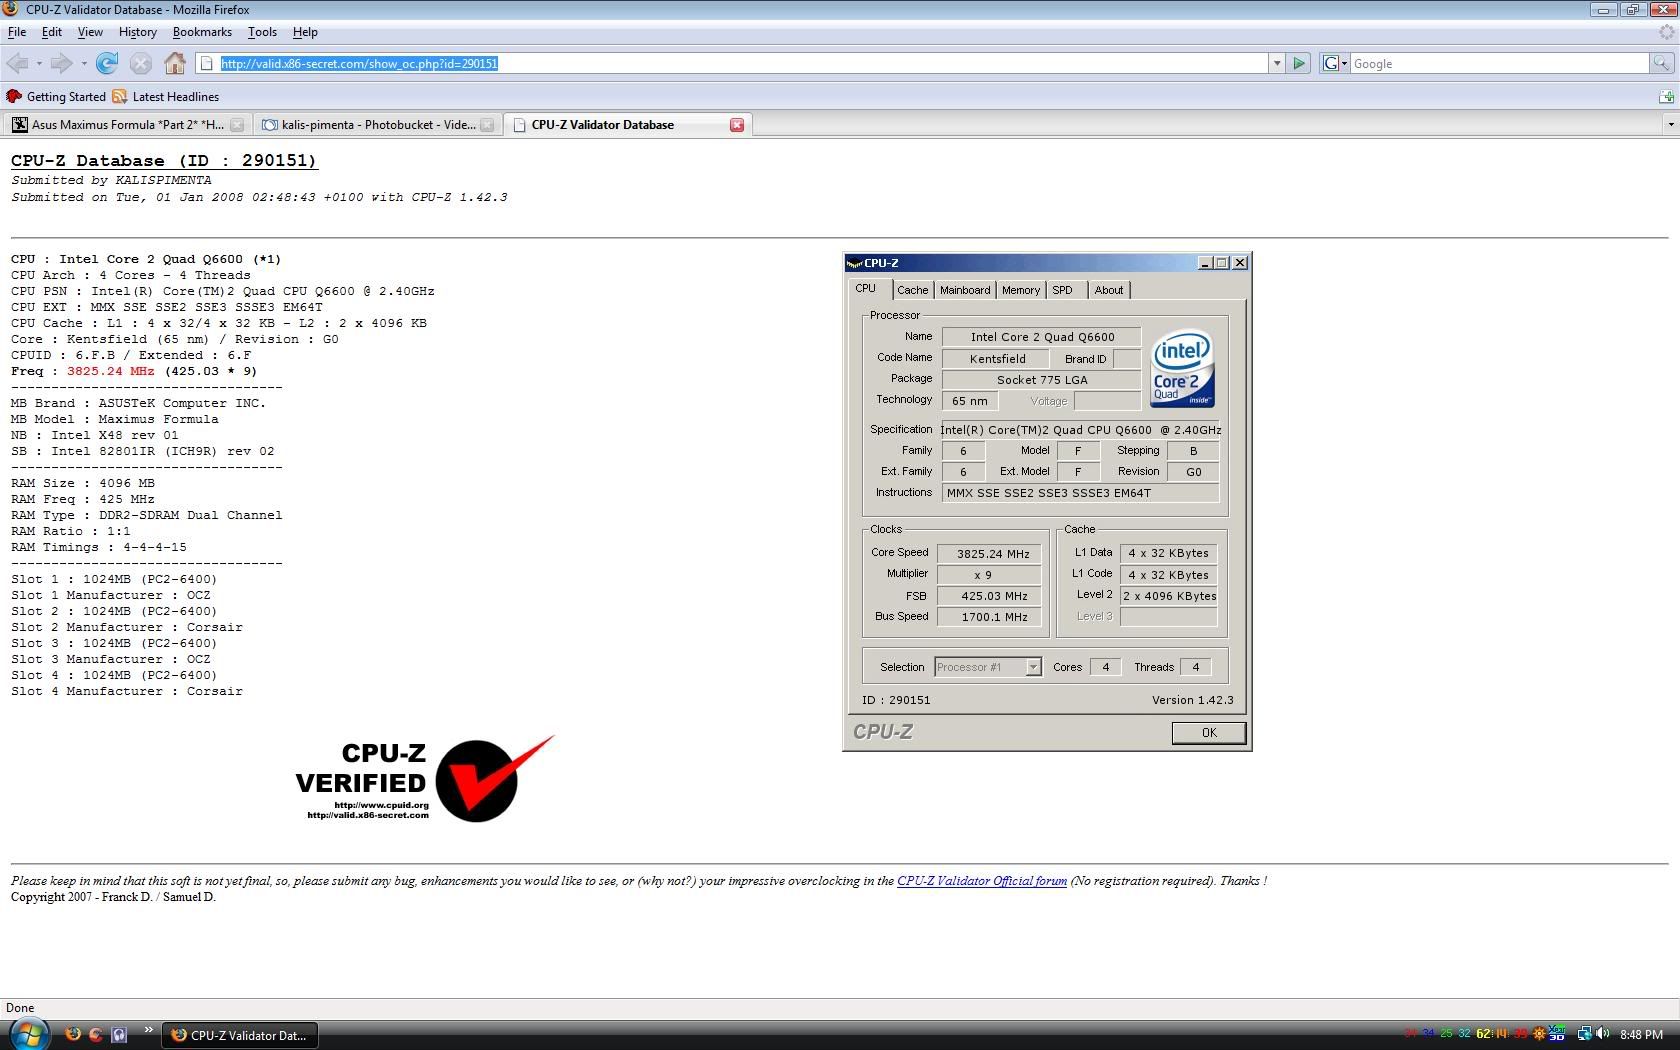
Task: Go to the Home page icon
Action: tap(175, 63)
